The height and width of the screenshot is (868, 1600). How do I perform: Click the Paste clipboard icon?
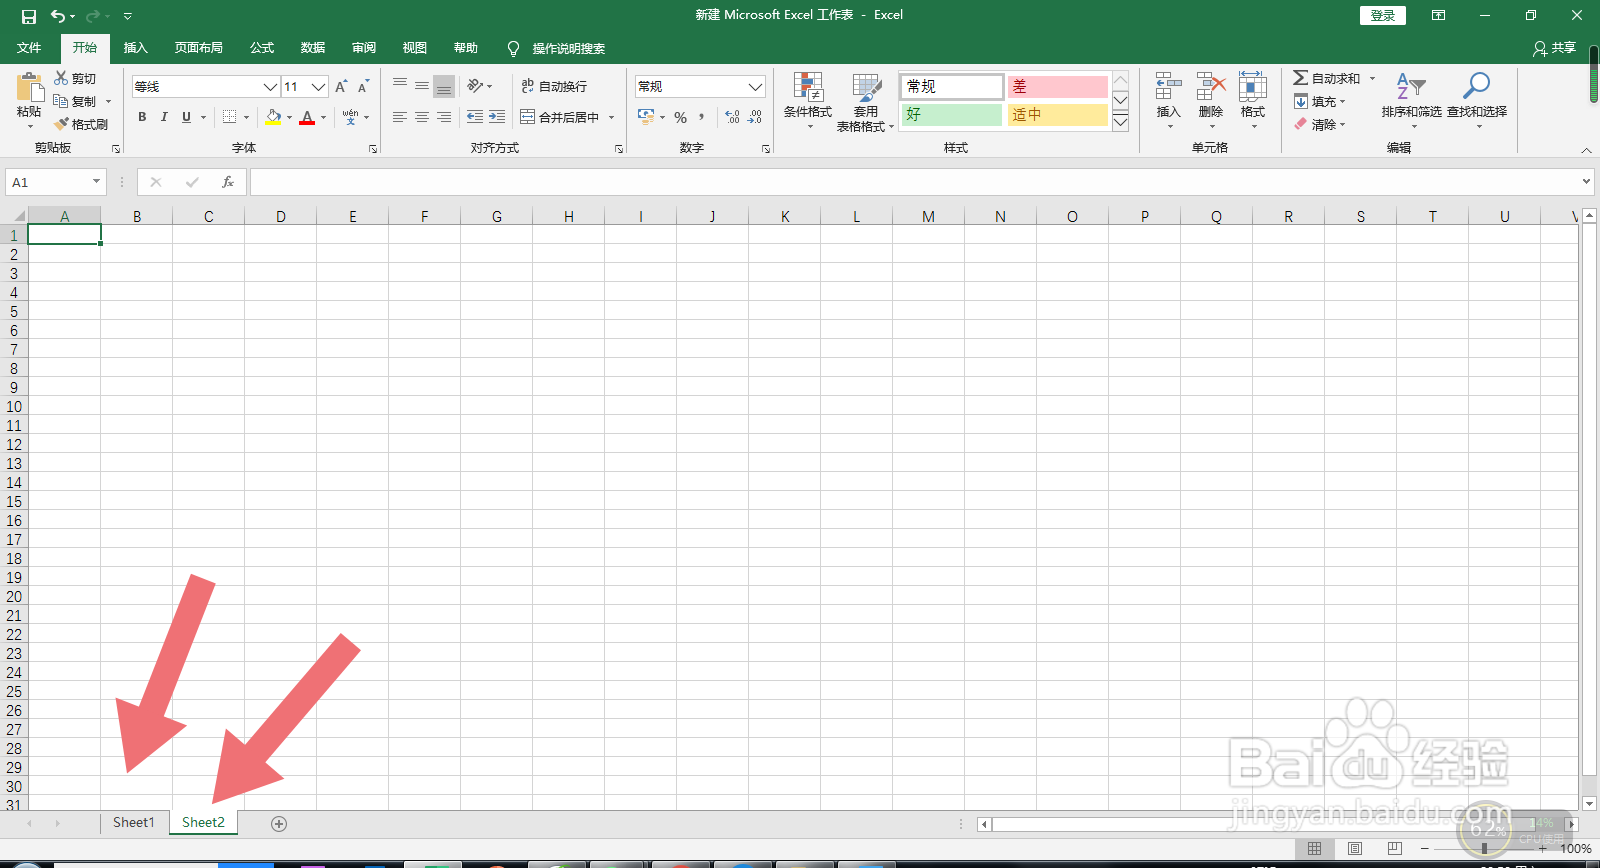click(x=30, y=88)
